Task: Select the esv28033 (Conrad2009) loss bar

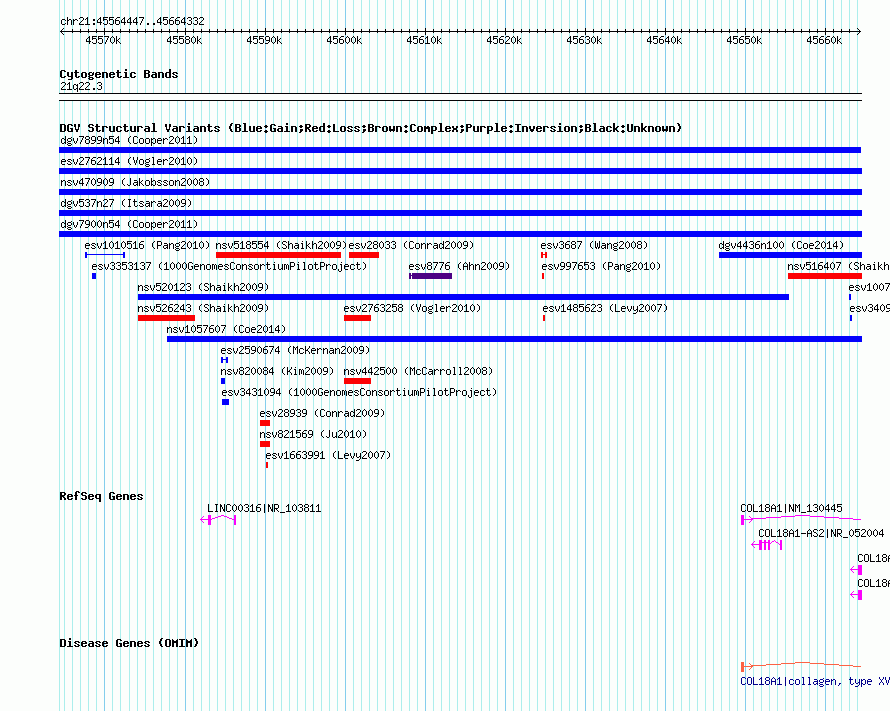Action: (x=364, y=255)
